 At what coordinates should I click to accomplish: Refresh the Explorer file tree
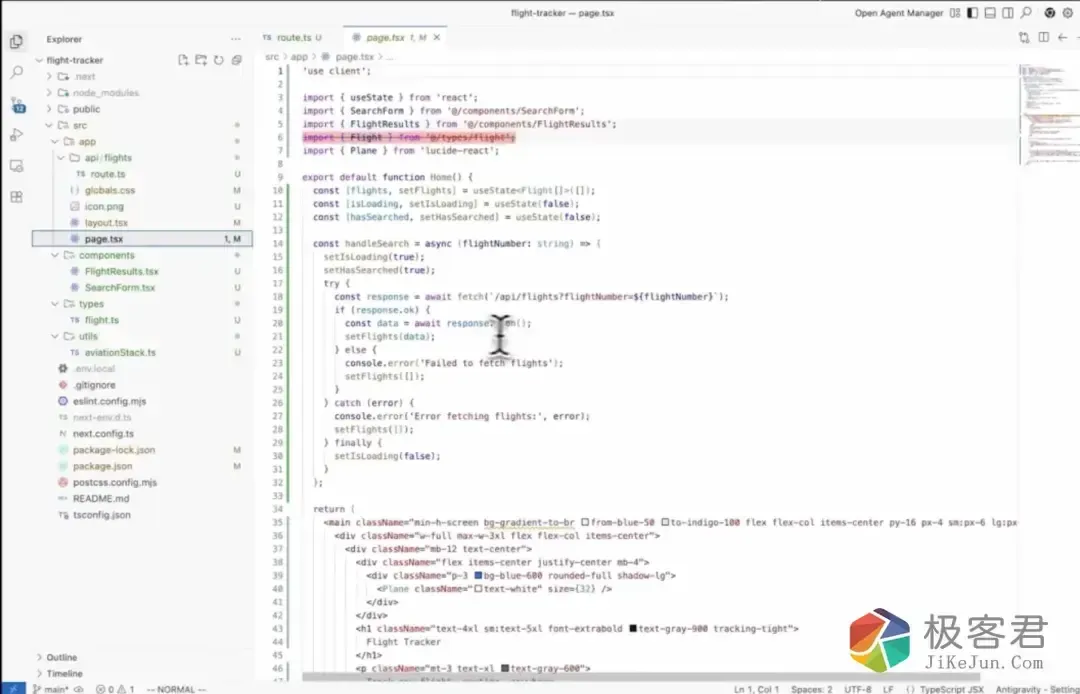[218, 60]
